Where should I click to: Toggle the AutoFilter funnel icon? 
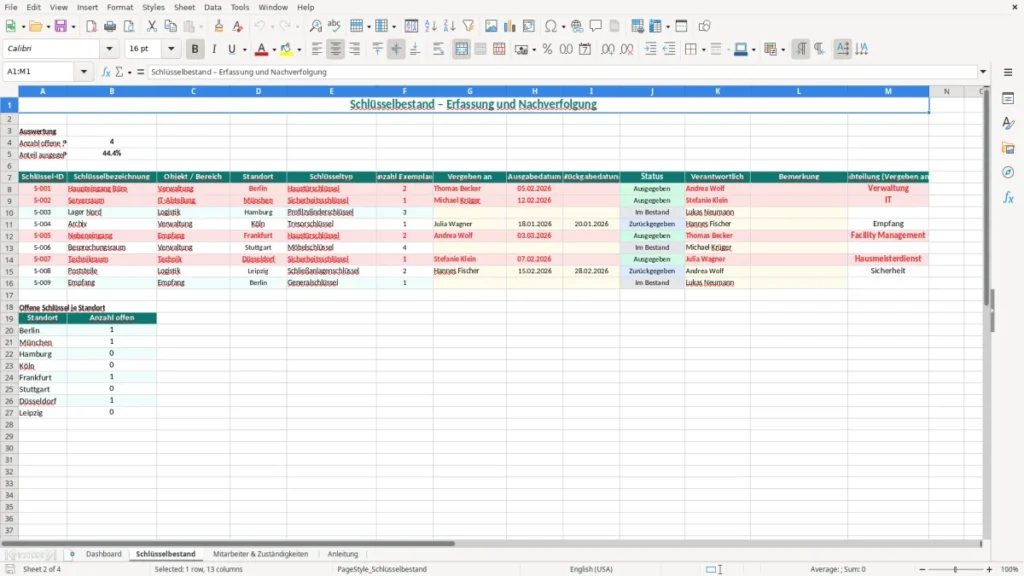coord(468,26)
